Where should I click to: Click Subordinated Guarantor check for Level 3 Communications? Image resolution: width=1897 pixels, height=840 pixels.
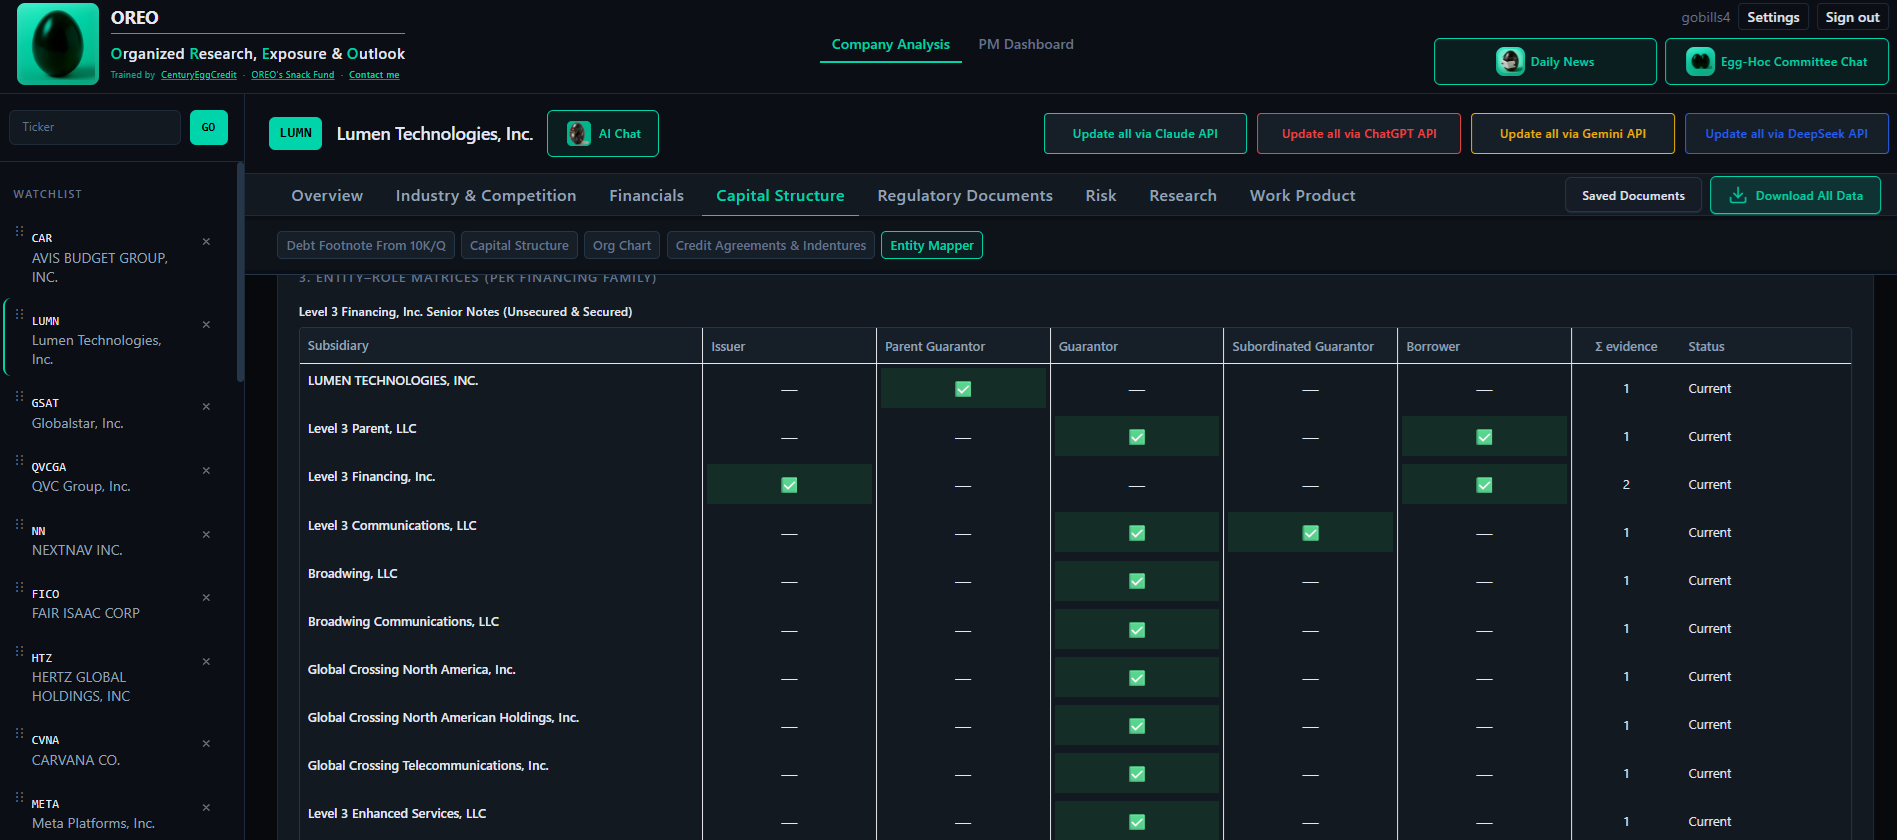pos(1310,533)
